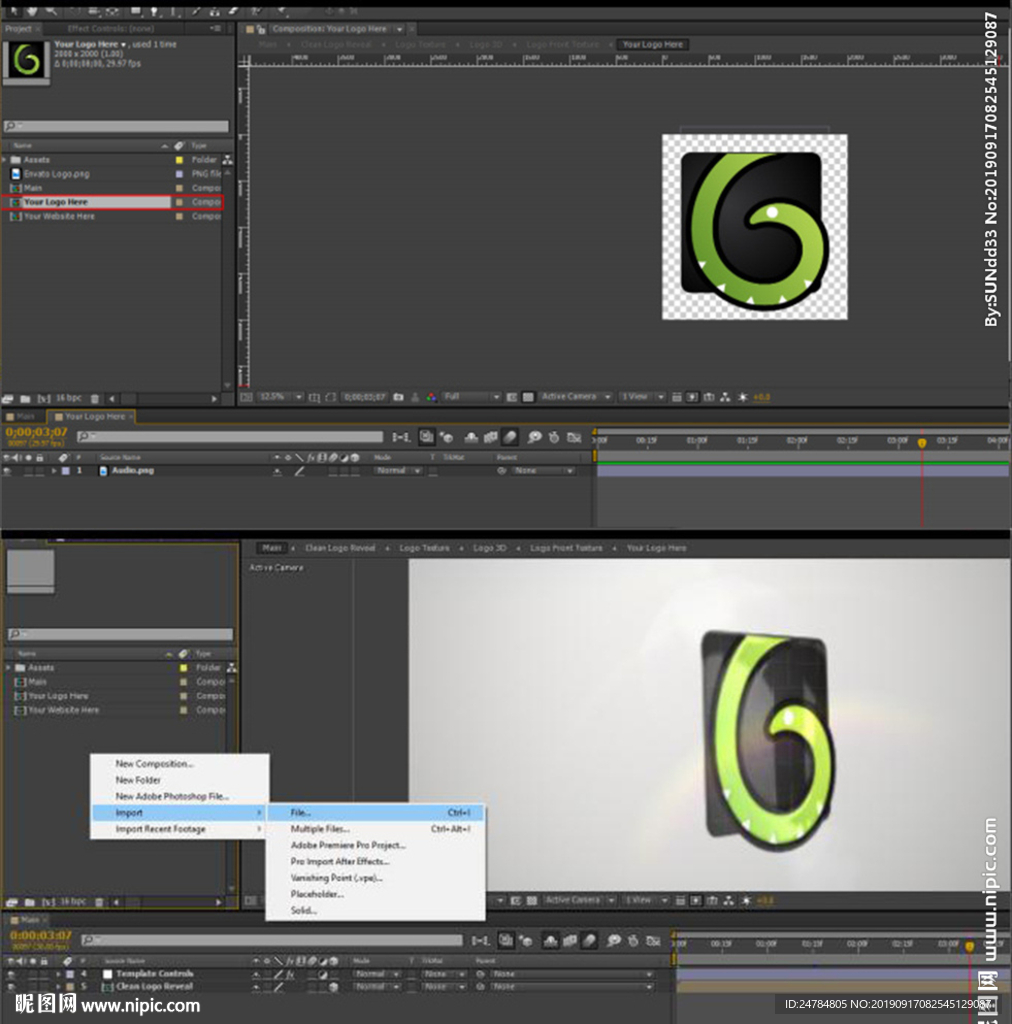Expand Assets folder in upper Project panel
The width and height of the screenshot is (1012, 1024).
click(5, 160)
